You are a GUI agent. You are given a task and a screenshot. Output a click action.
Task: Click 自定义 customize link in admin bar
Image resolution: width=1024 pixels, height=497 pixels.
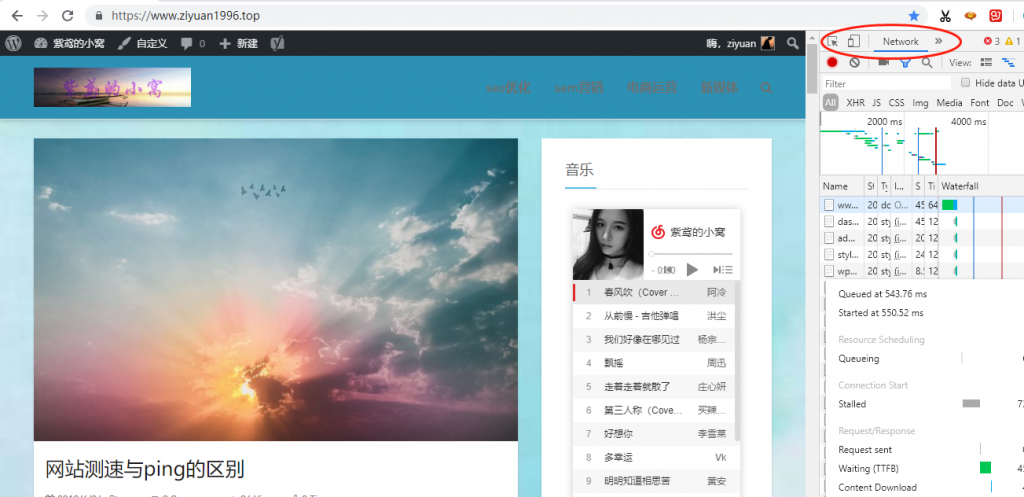coord(143,44)
